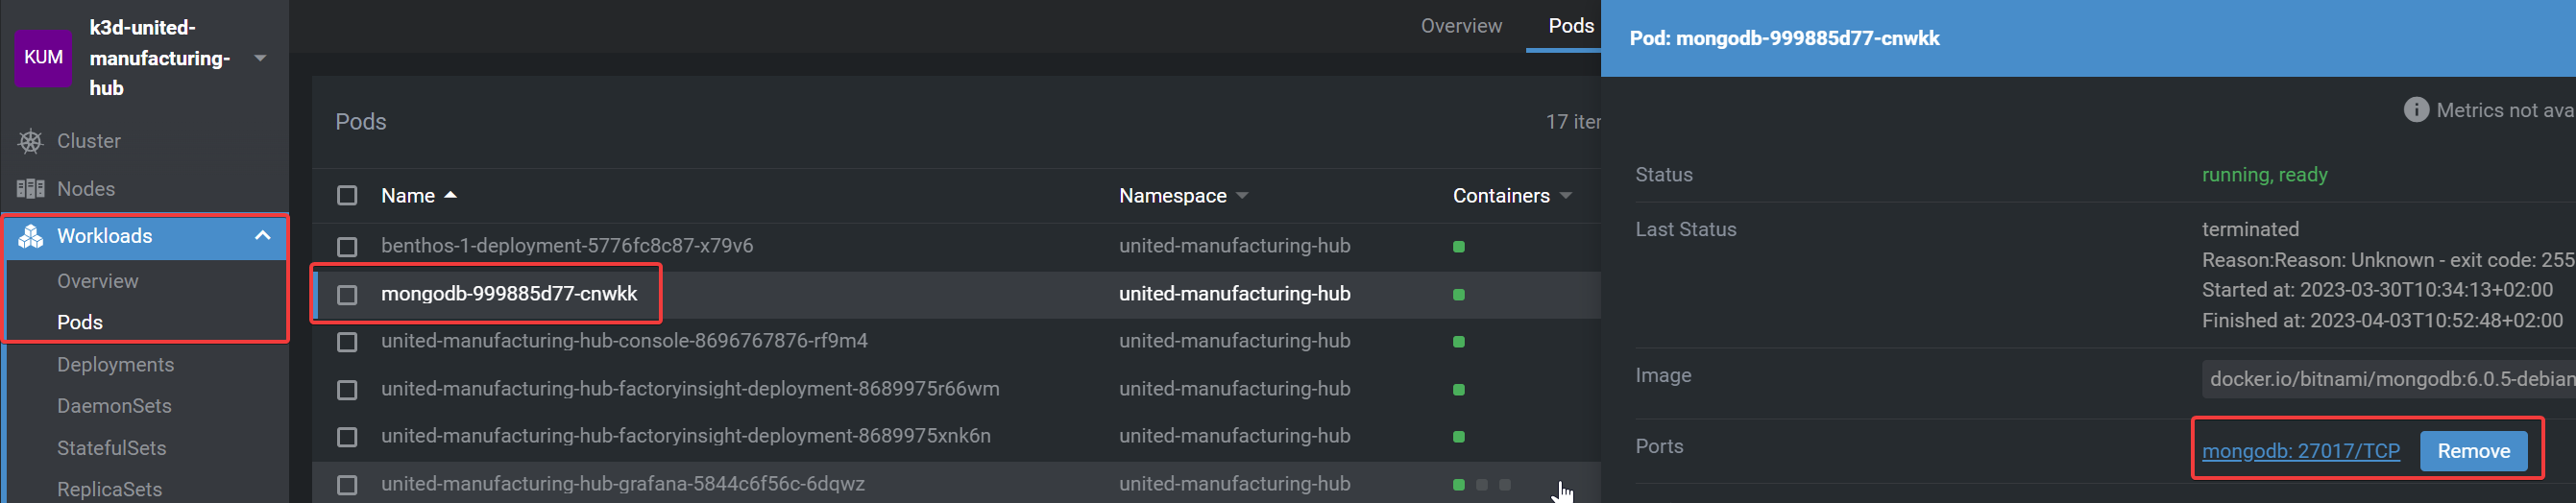Open pod benthos-1-deployment-5776fc8c87-x79v6

click(567, 246)
